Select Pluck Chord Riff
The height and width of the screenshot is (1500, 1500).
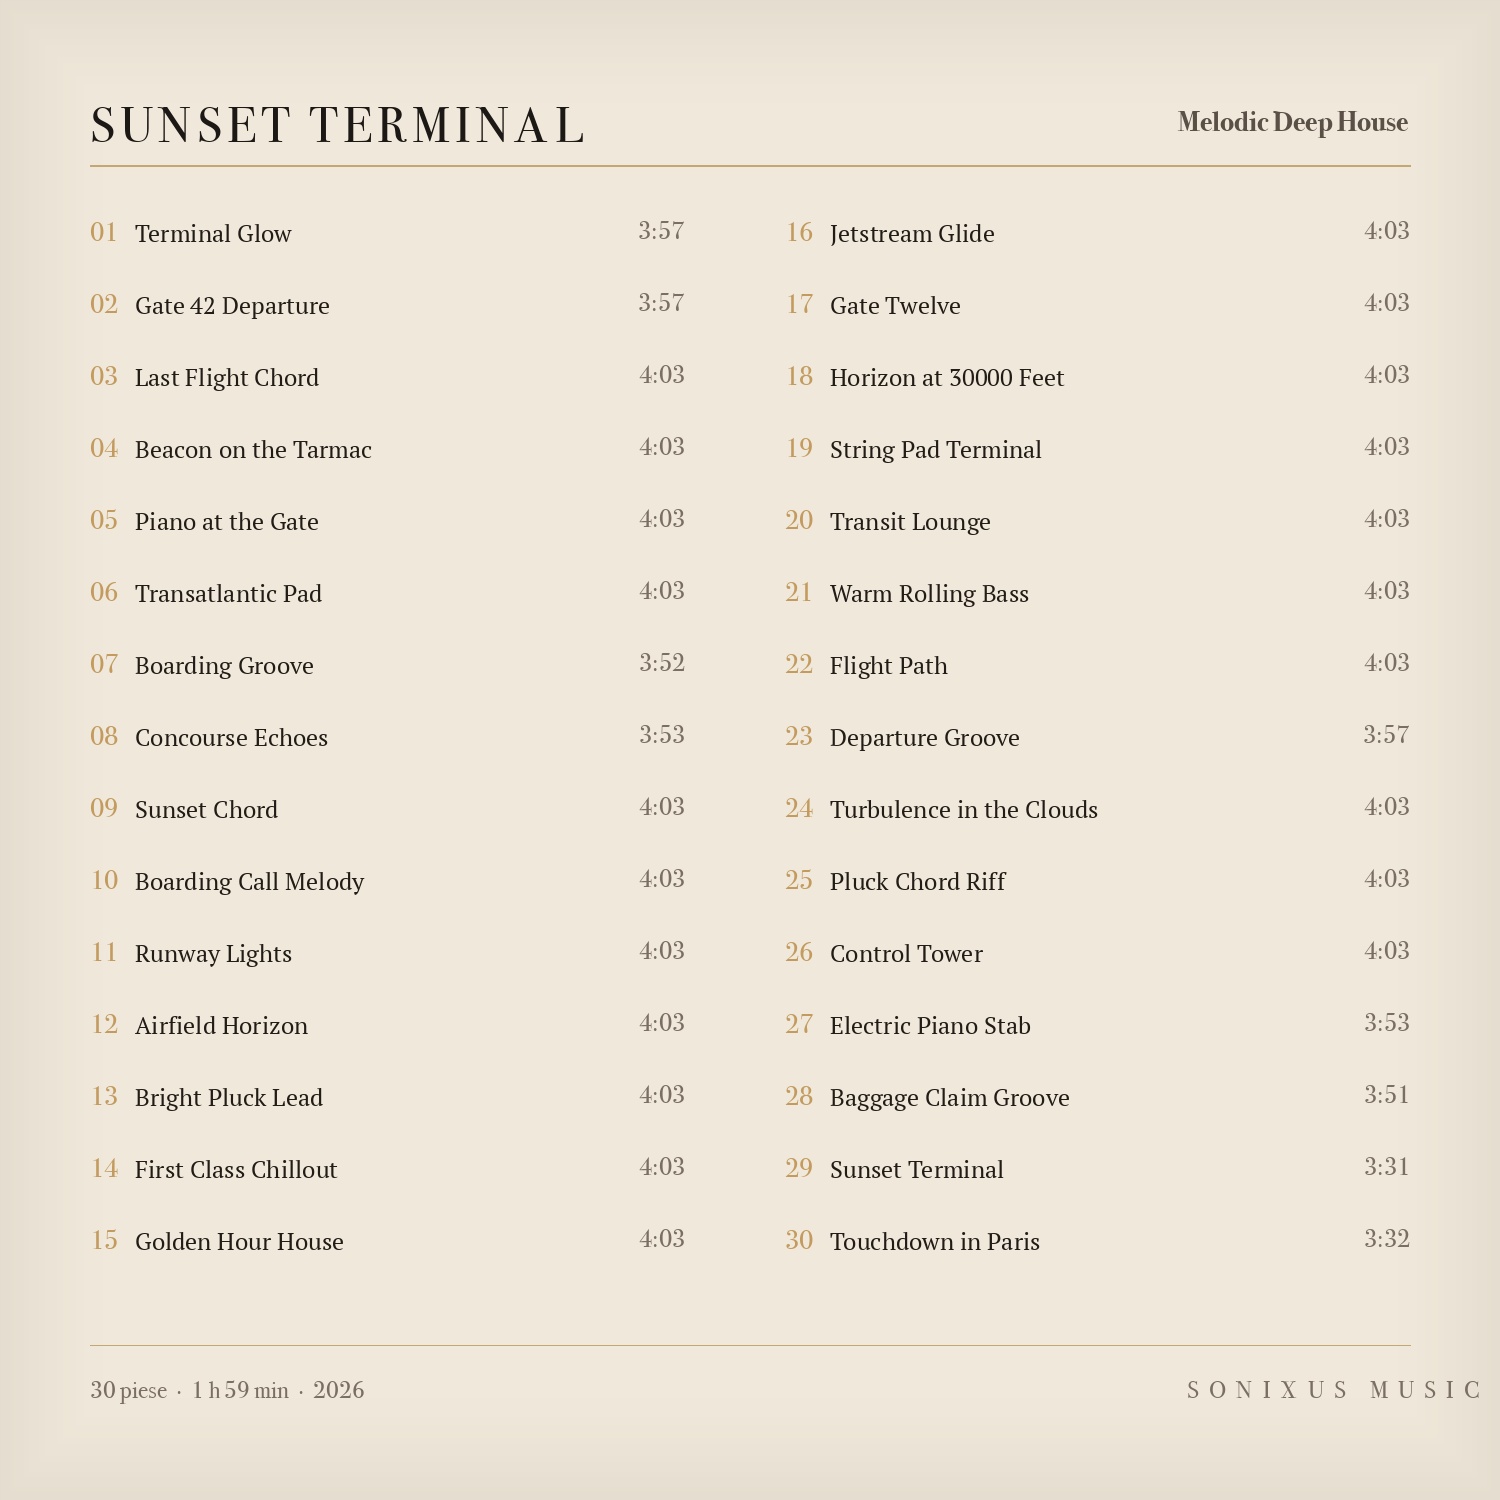coord(918,881)
